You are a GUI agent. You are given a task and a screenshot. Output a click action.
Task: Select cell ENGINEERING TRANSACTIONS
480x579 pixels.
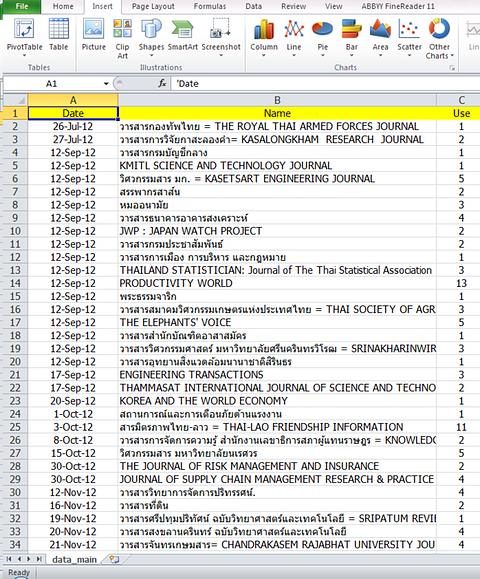click(x=277, y=375)
